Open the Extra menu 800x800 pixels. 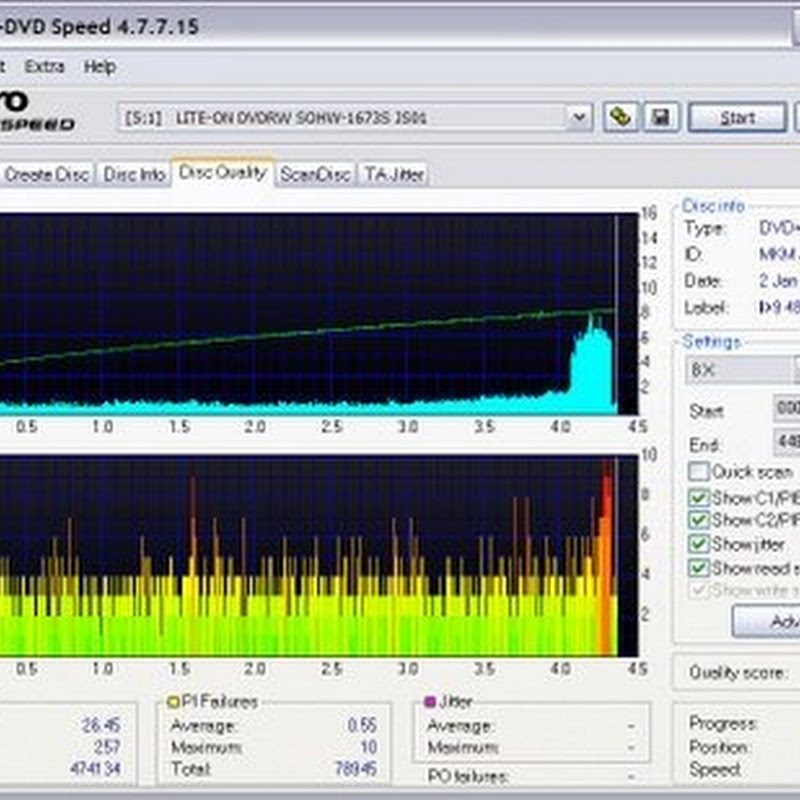pos(44,67)
